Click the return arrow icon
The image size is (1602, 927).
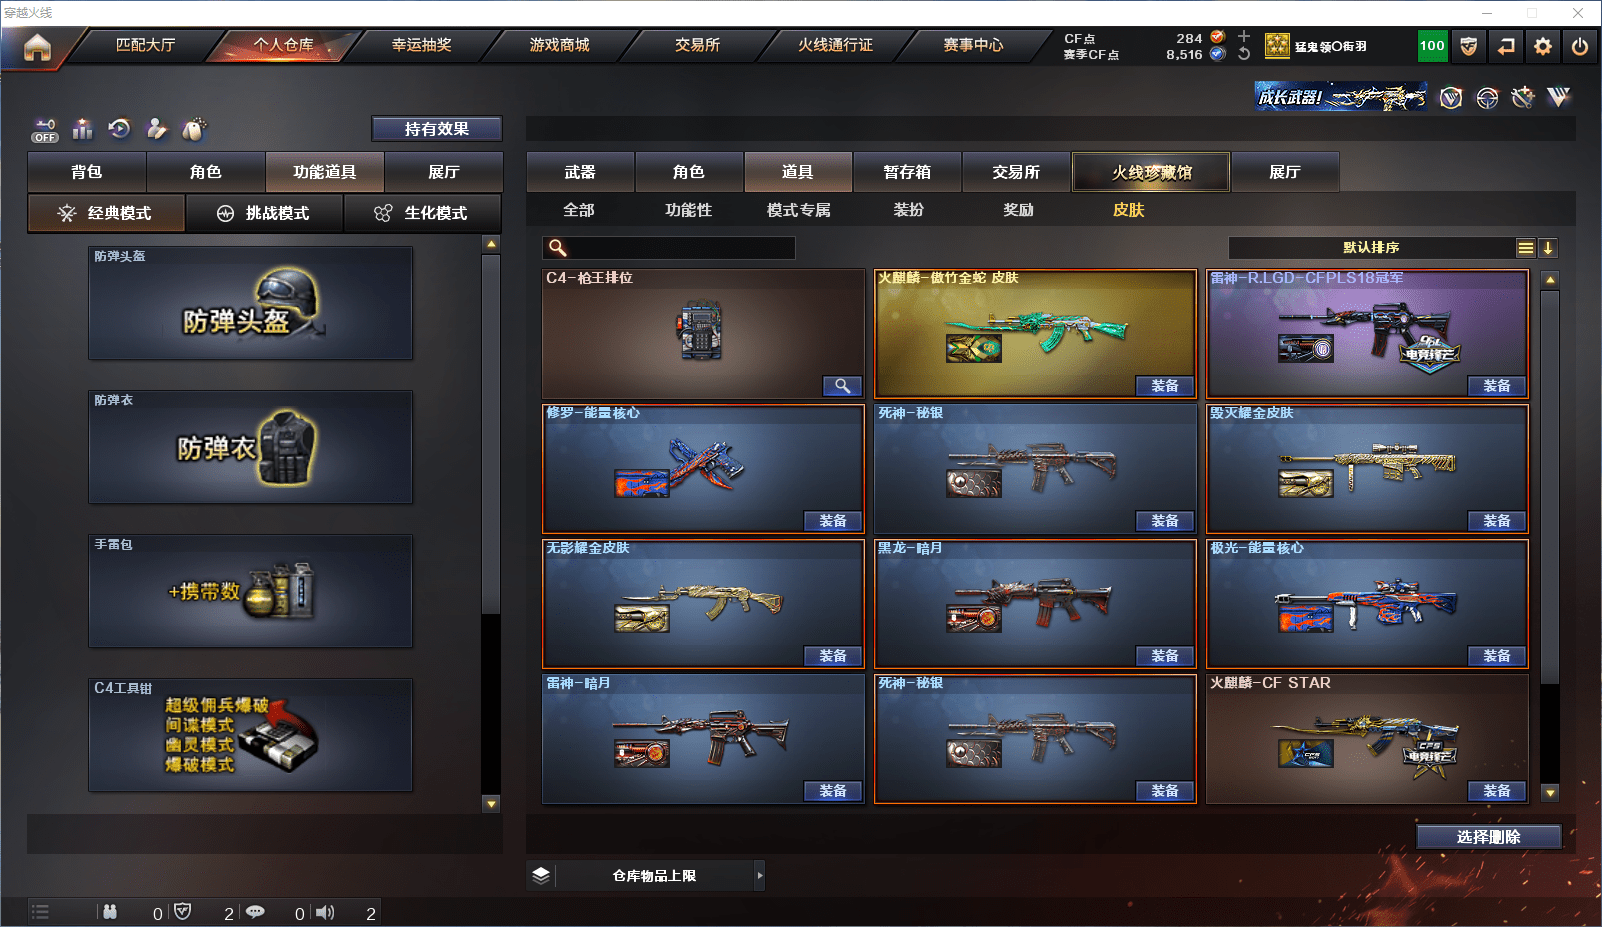[1506, 46]
